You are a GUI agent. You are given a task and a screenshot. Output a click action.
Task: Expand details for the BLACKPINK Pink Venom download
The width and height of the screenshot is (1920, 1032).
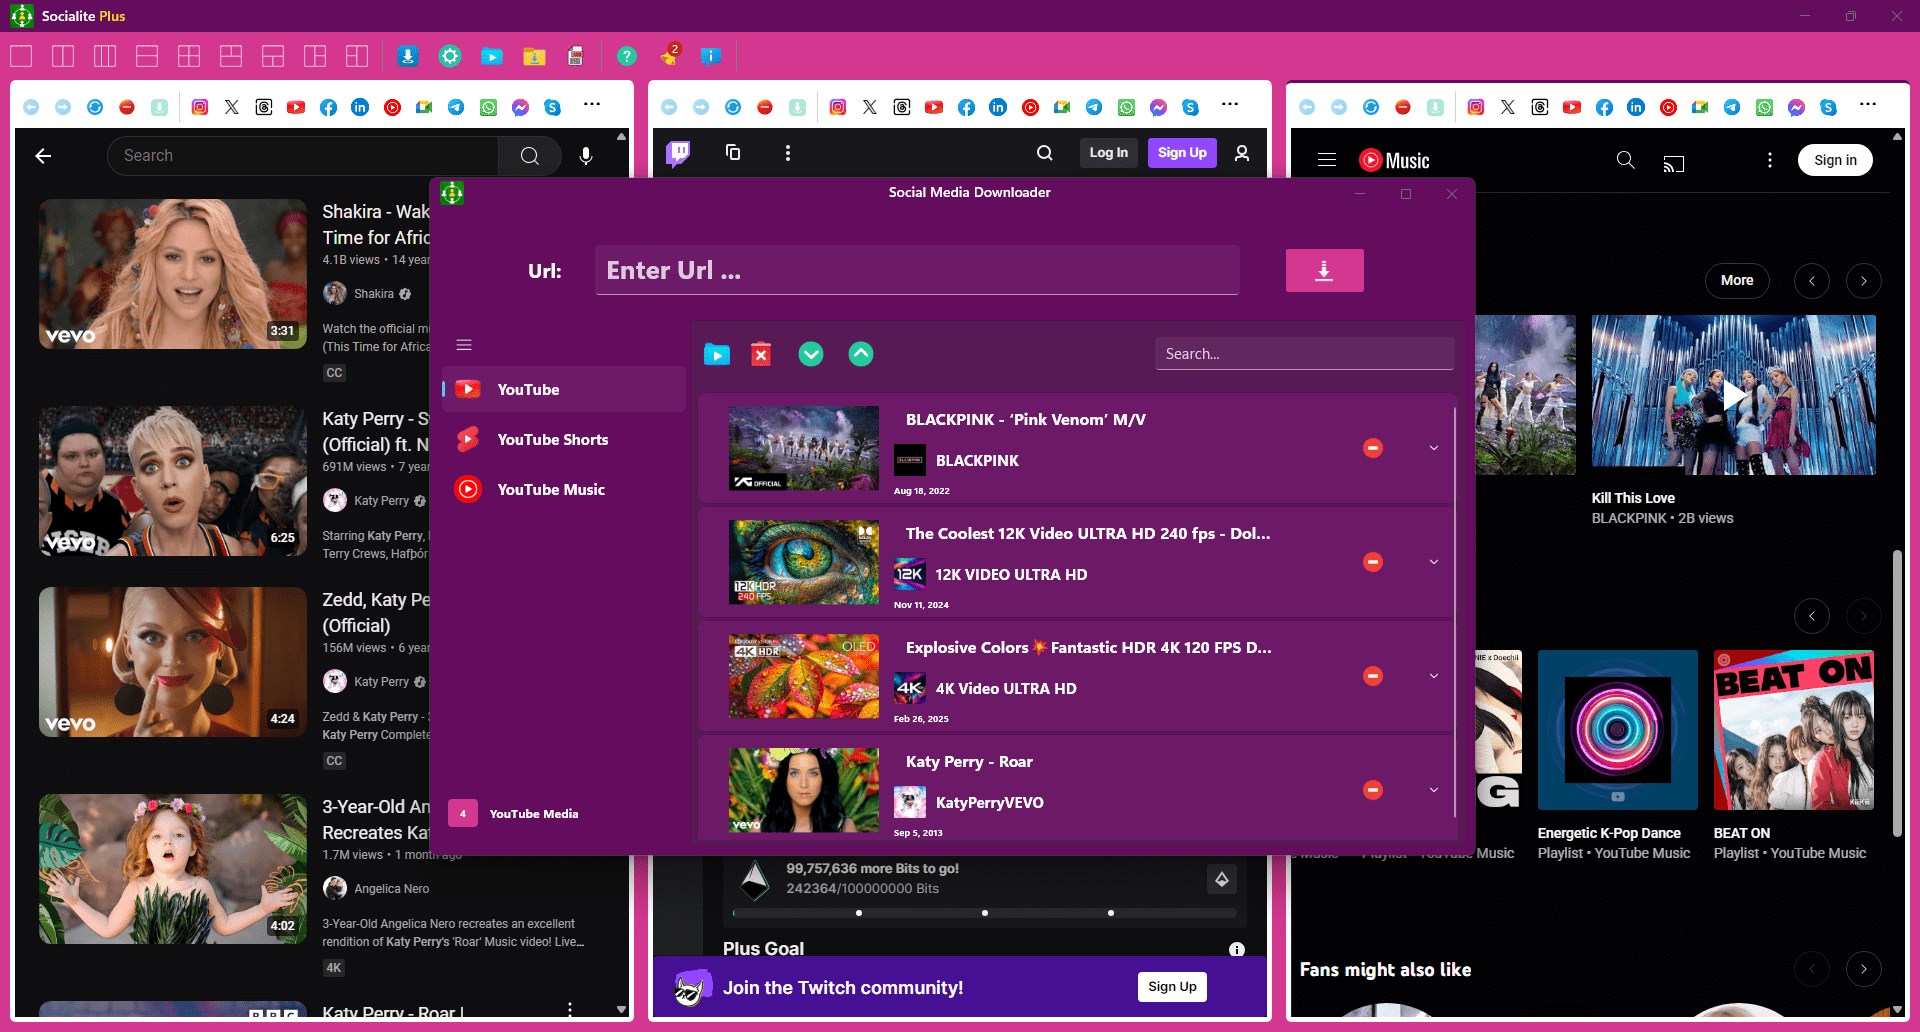click(x=1434, y=448)
